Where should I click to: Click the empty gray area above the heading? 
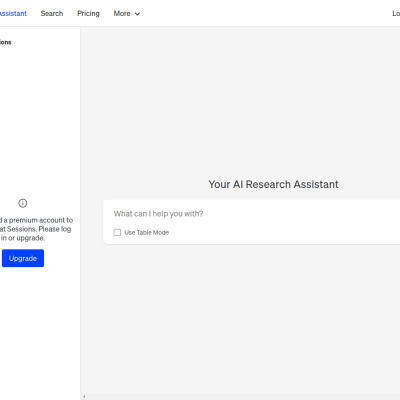(x=240, y=100)
